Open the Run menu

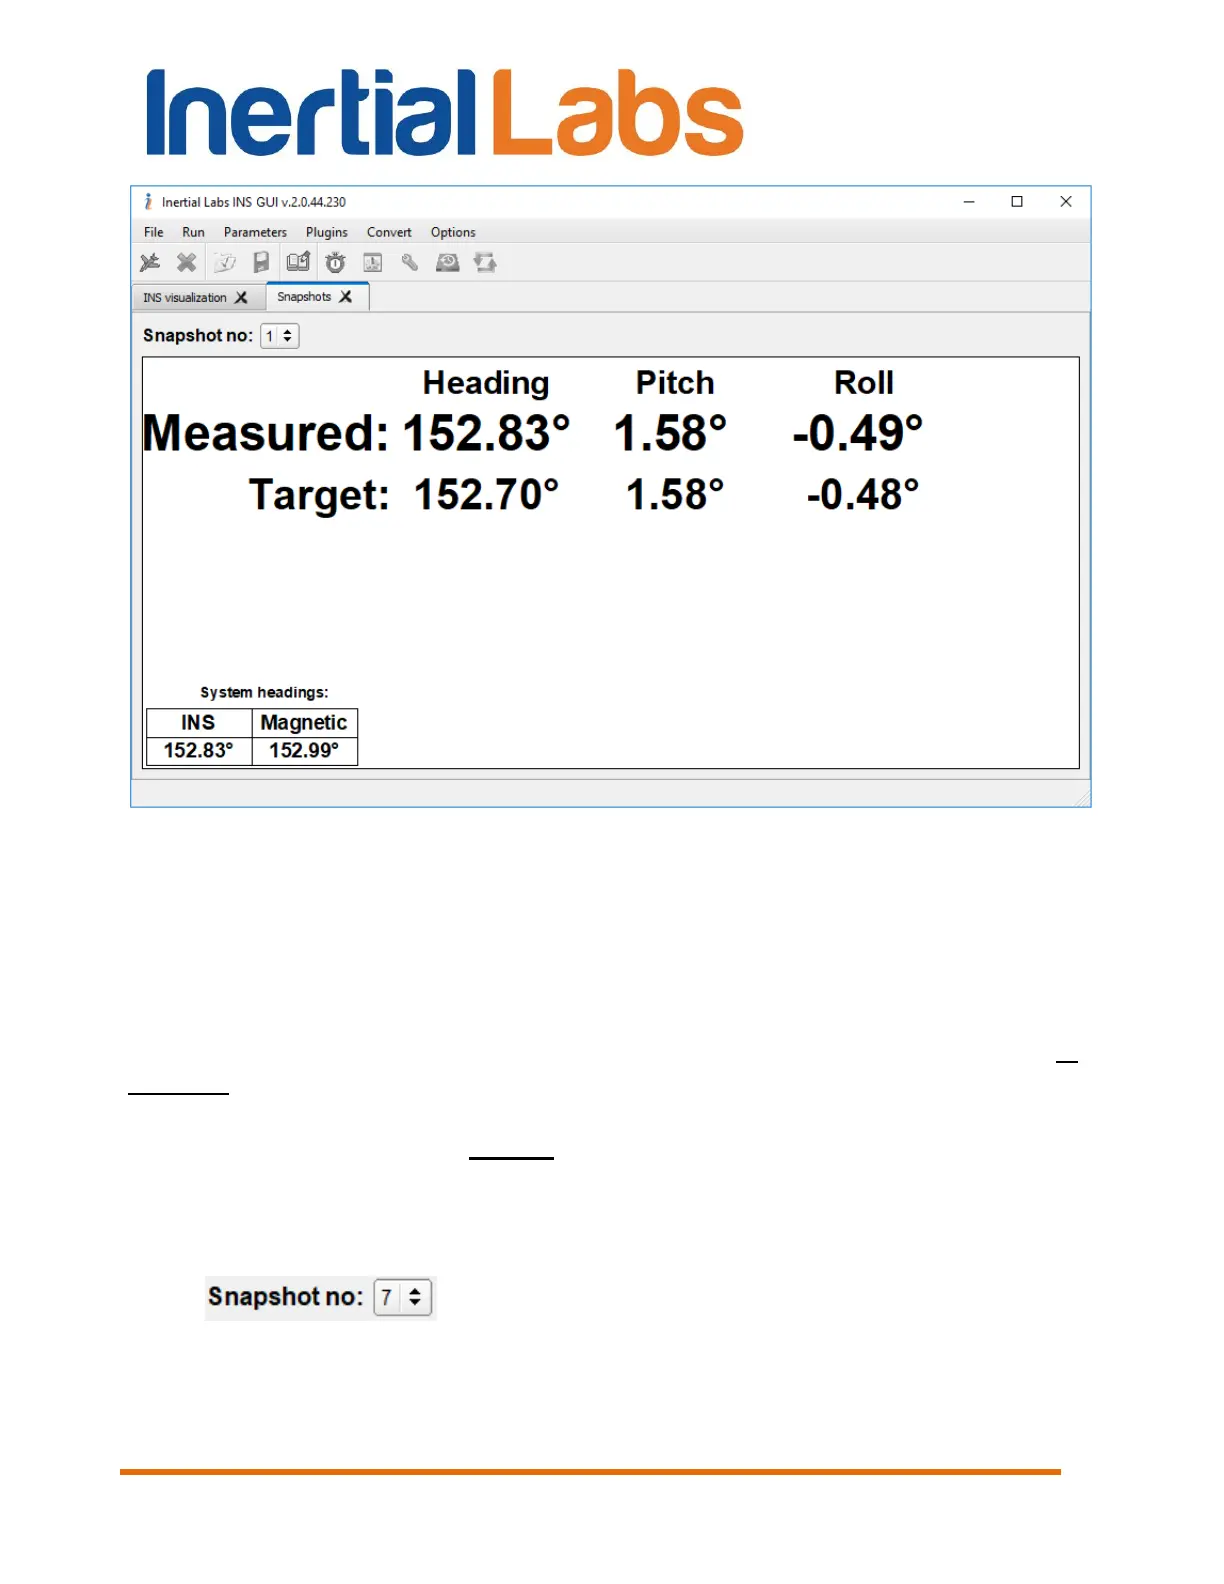click(193, 232)
